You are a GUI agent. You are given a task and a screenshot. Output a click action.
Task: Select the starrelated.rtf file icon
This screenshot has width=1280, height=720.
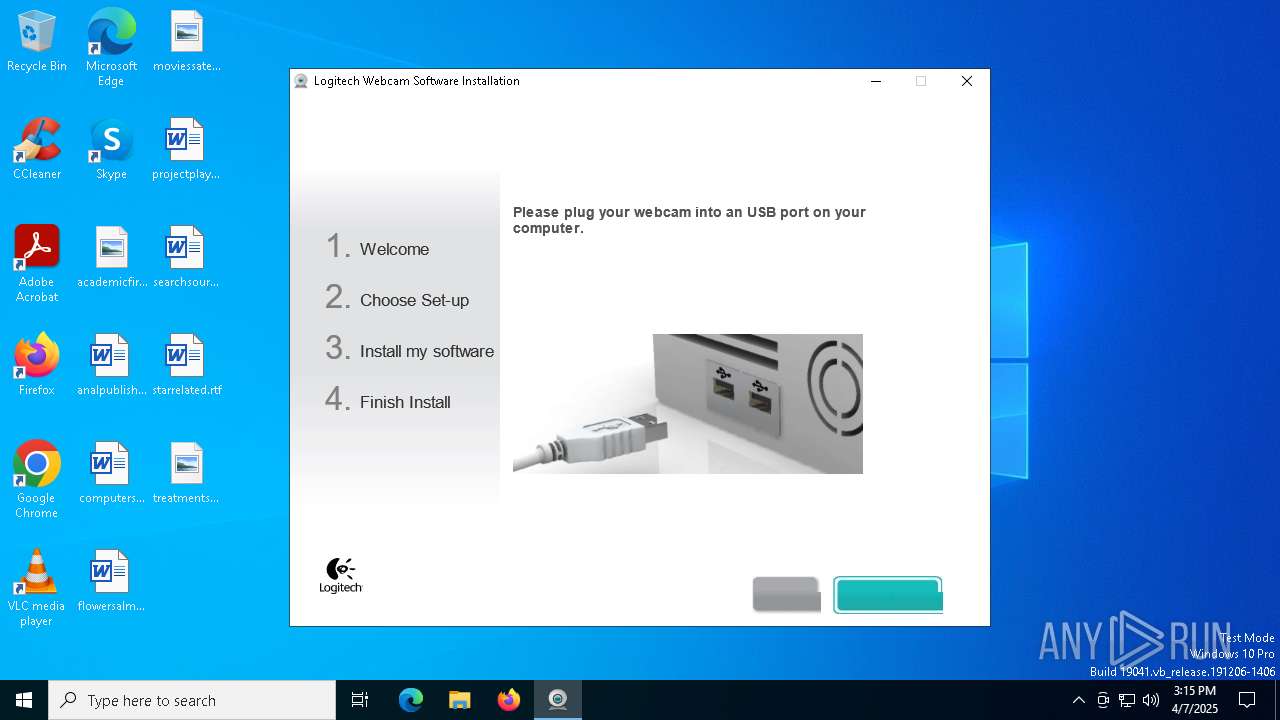click(x=186, y=366)
